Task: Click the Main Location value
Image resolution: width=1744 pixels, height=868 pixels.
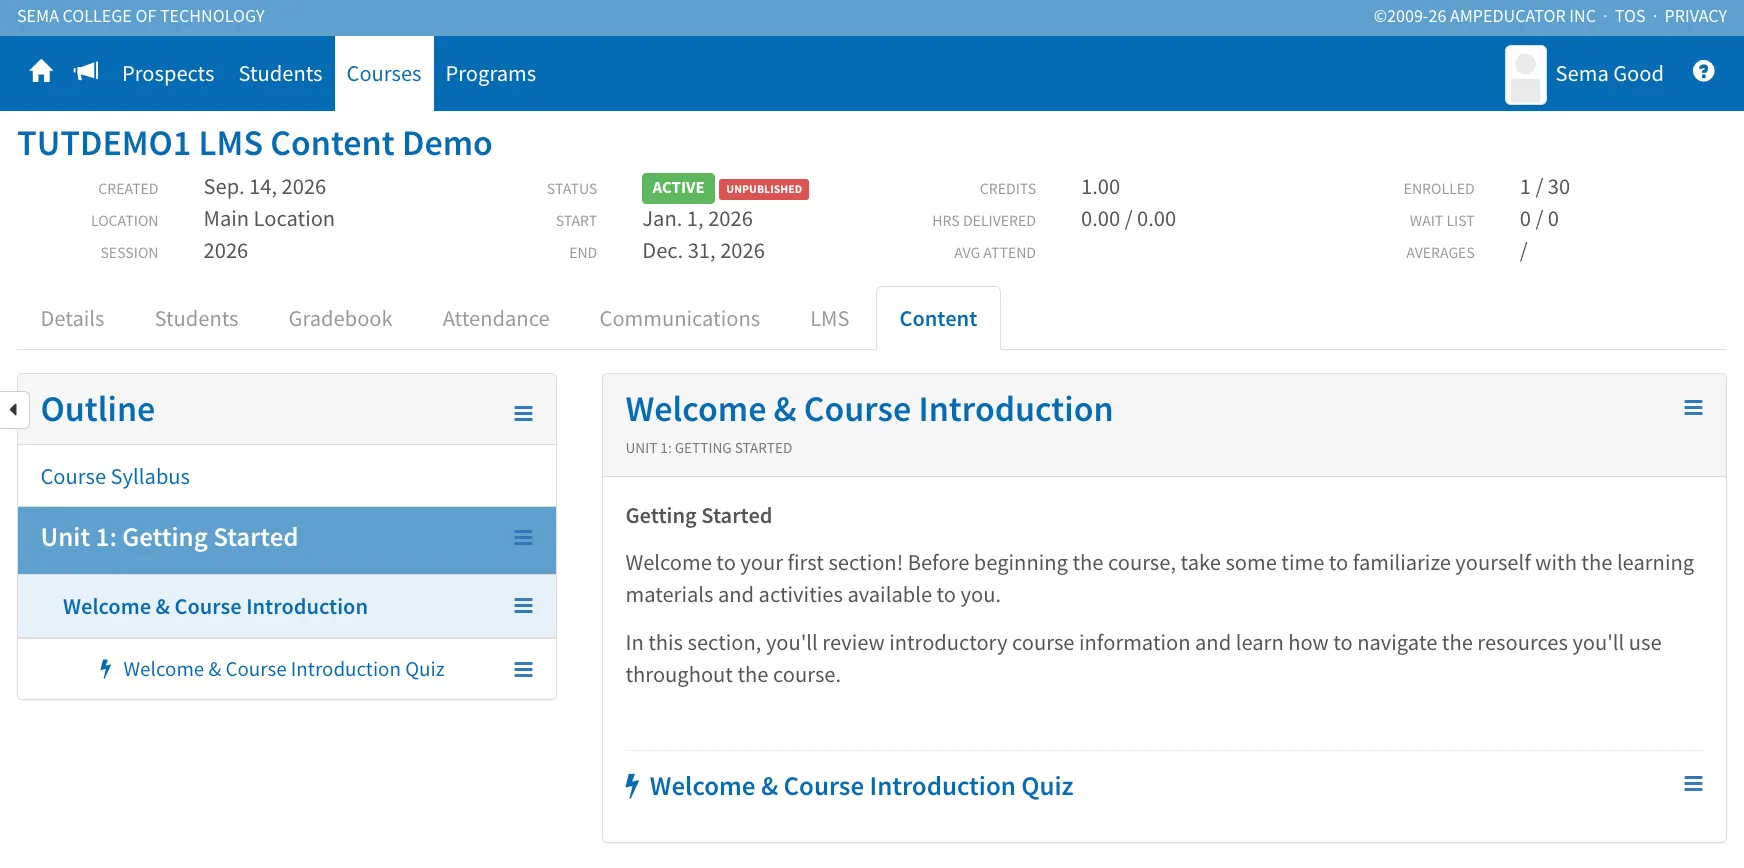Action: [x=269, y=219]
